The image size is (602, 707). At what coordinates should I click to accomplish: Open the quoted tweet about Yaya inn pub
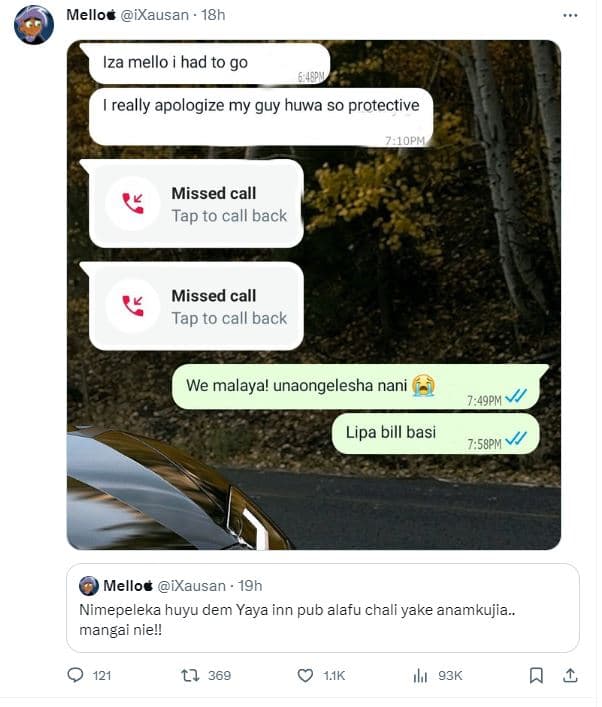323,608
